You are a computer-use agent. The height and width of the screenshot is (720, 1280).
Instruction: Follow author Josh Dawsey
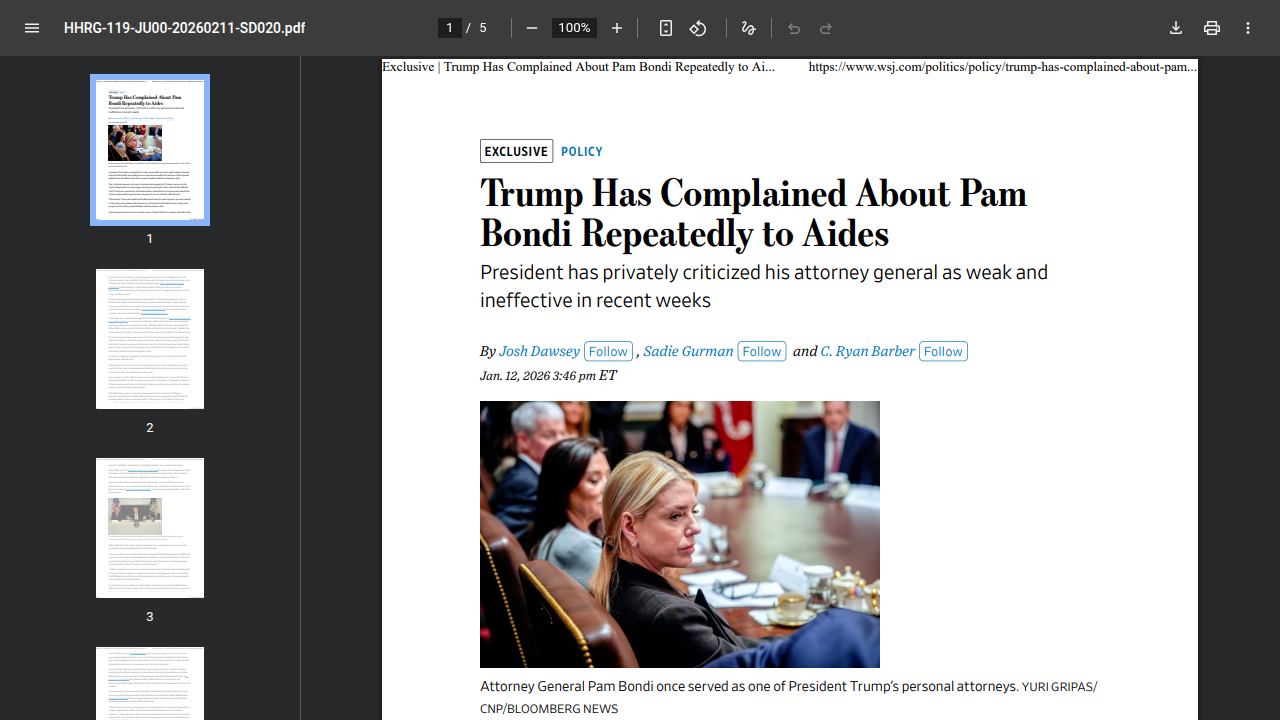coord(608,351)
